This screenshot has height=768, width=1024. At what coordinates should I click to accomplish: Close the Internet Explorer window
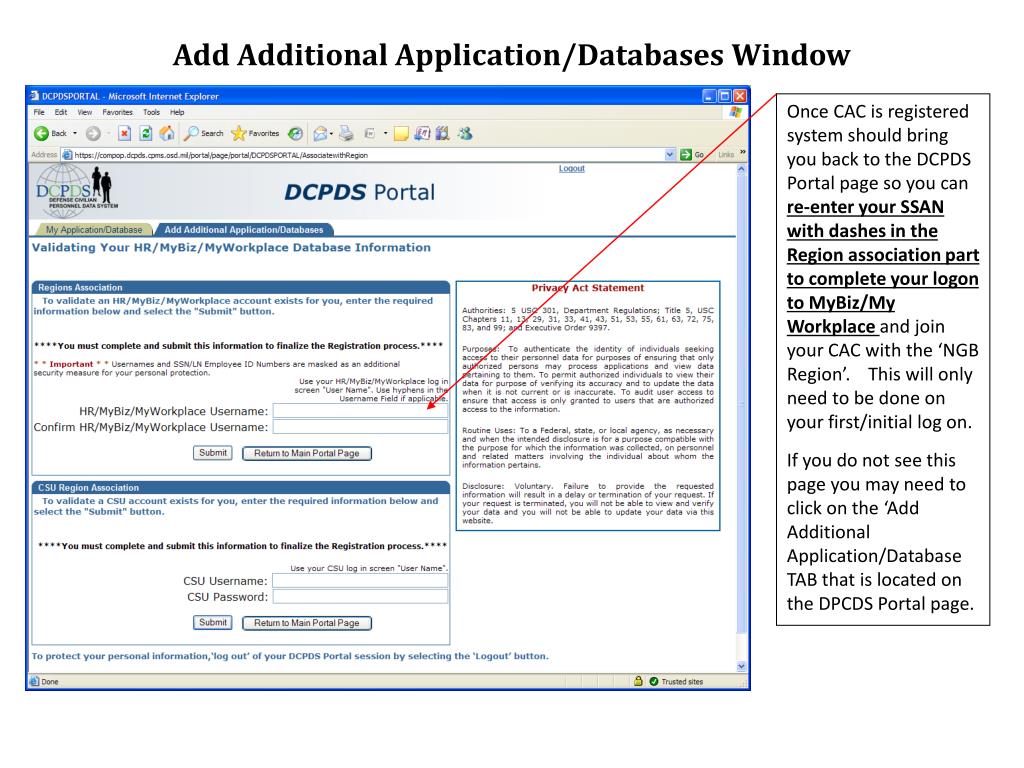pos(740,96)
